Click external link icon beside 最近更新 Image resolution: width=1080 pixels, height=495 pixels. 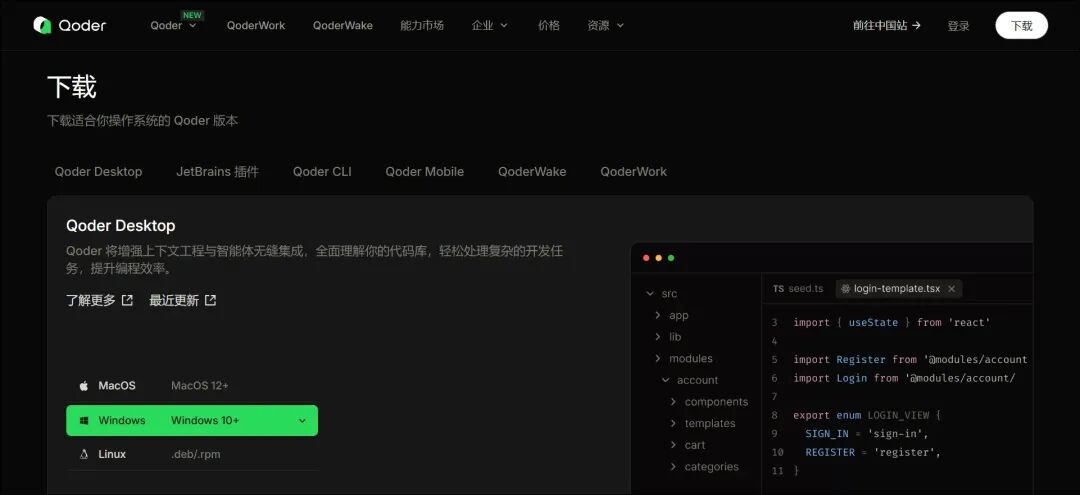pos(211,300)
